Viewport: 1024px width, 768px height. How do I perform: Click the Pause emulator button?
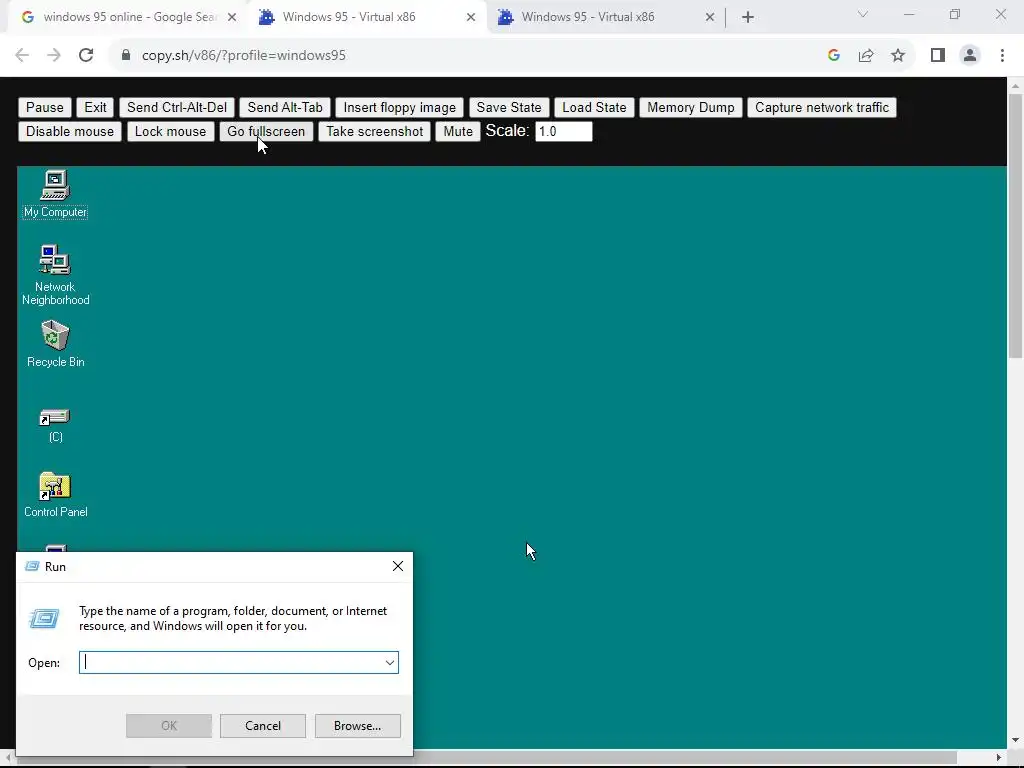click(x=44, y=108)
